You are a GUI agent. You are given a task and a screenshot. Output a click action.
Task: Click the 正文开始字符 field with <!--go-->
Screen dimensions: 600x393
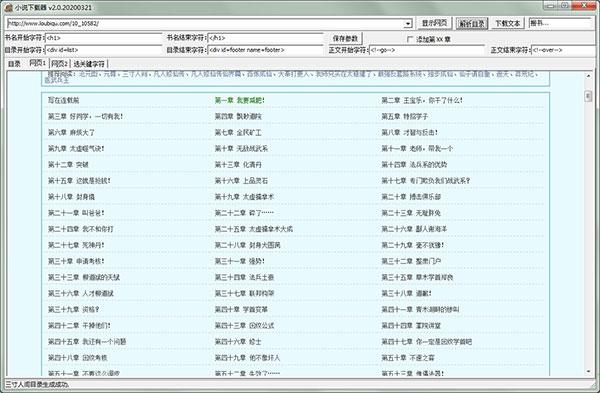click(x=427, y=50)
